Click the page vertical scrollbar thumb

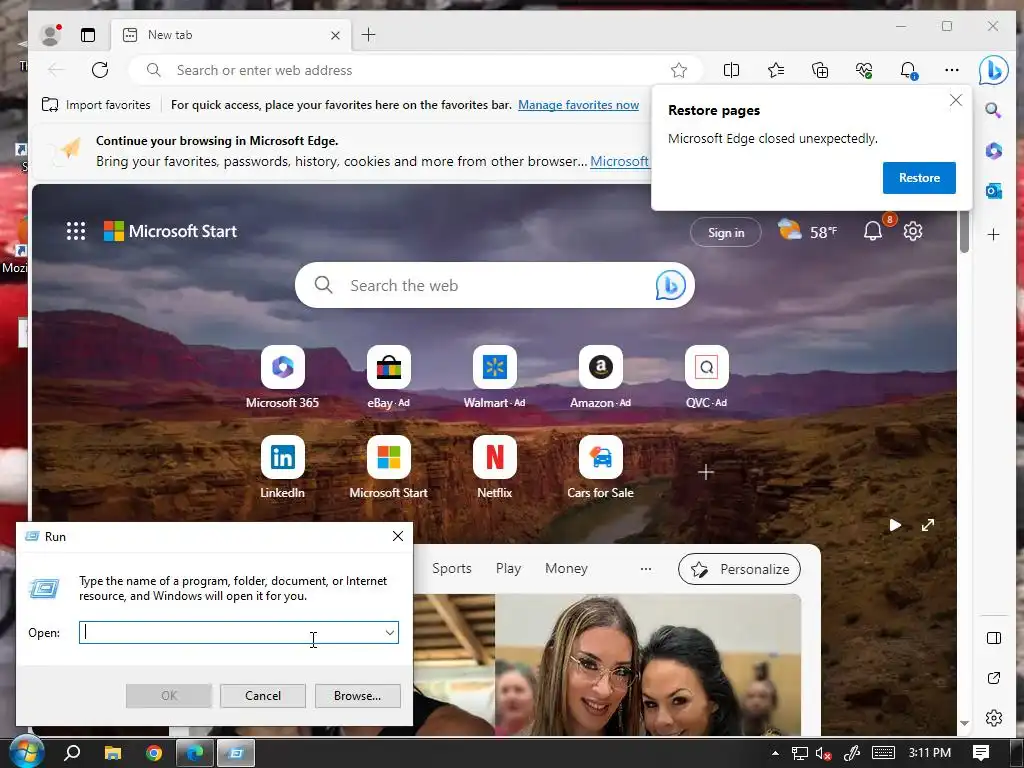coord(964,233)
